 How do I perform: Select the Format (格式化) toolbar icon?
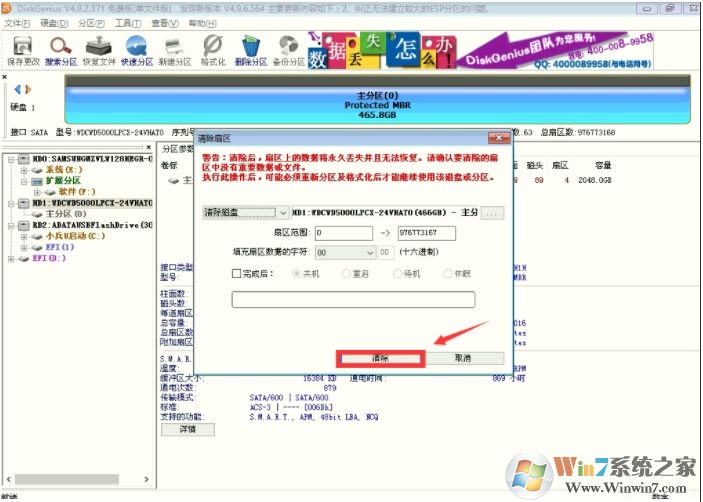tap(213, 51)
